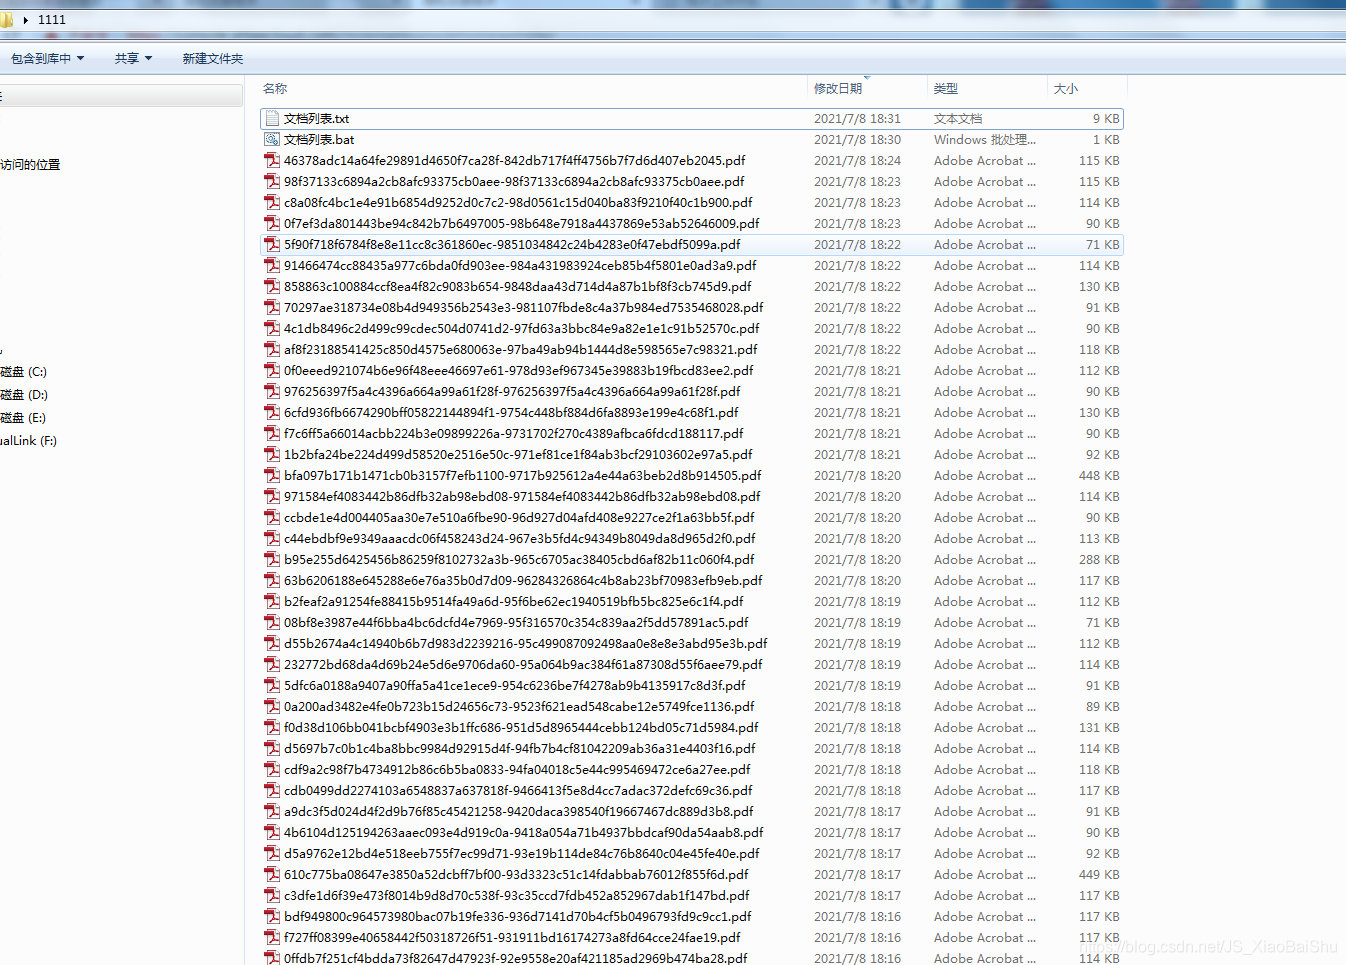Click the PDF icon for f7c6ff5a66014acbb224b3e09899226a file

point(272,433)
